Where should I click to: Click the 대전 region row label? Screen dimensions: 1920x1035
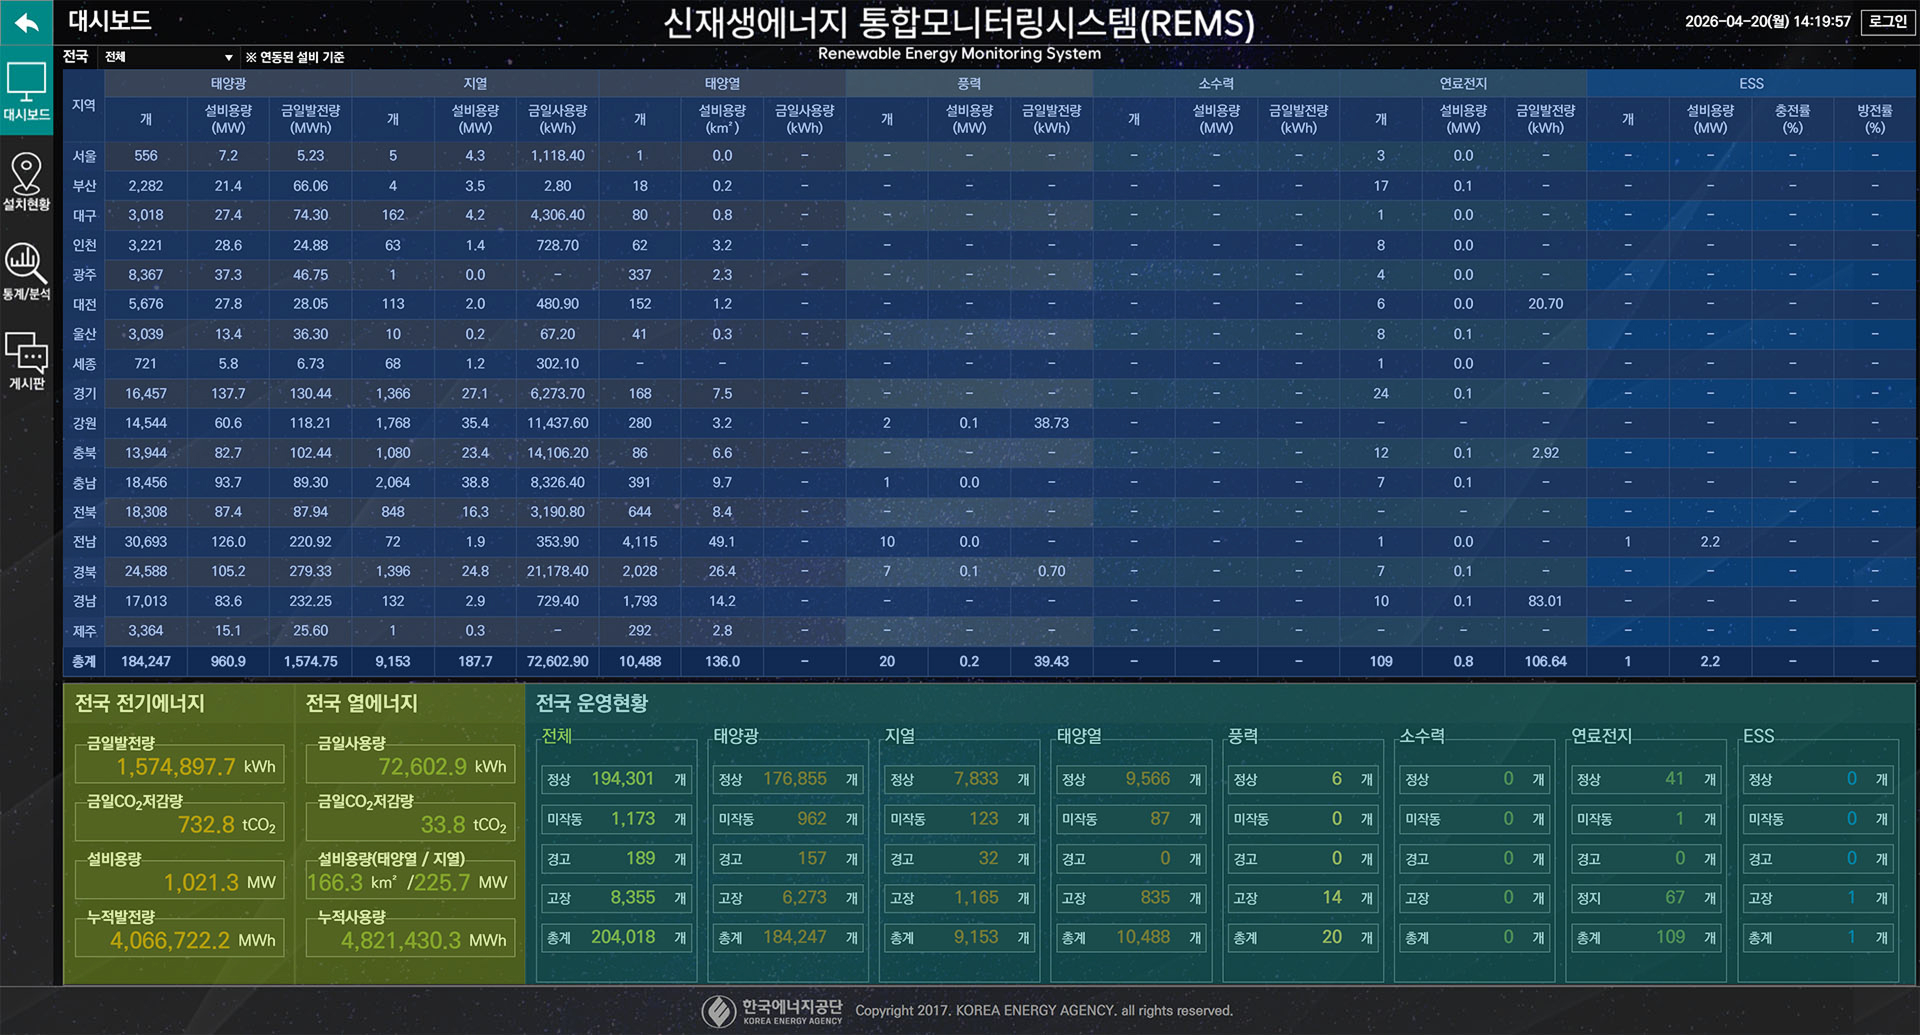click(84, 304)
